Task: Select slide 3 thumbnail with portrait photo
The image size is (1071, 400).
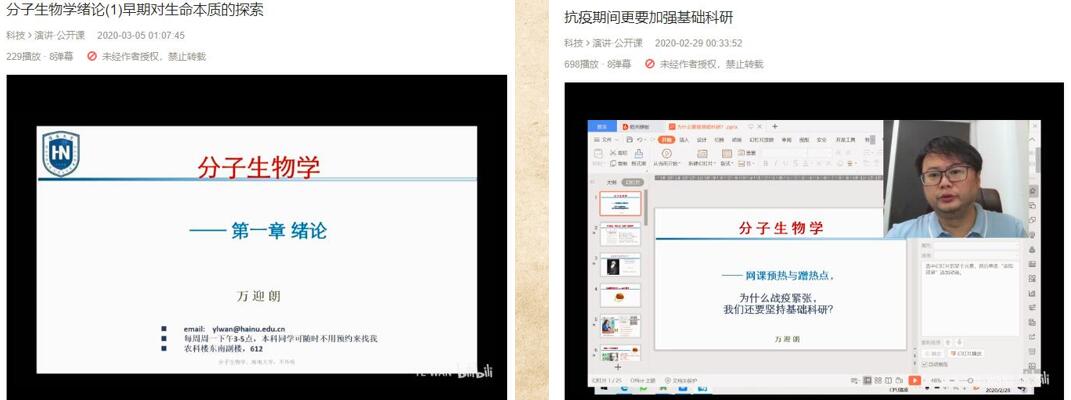Action: (x=620, y=266)
